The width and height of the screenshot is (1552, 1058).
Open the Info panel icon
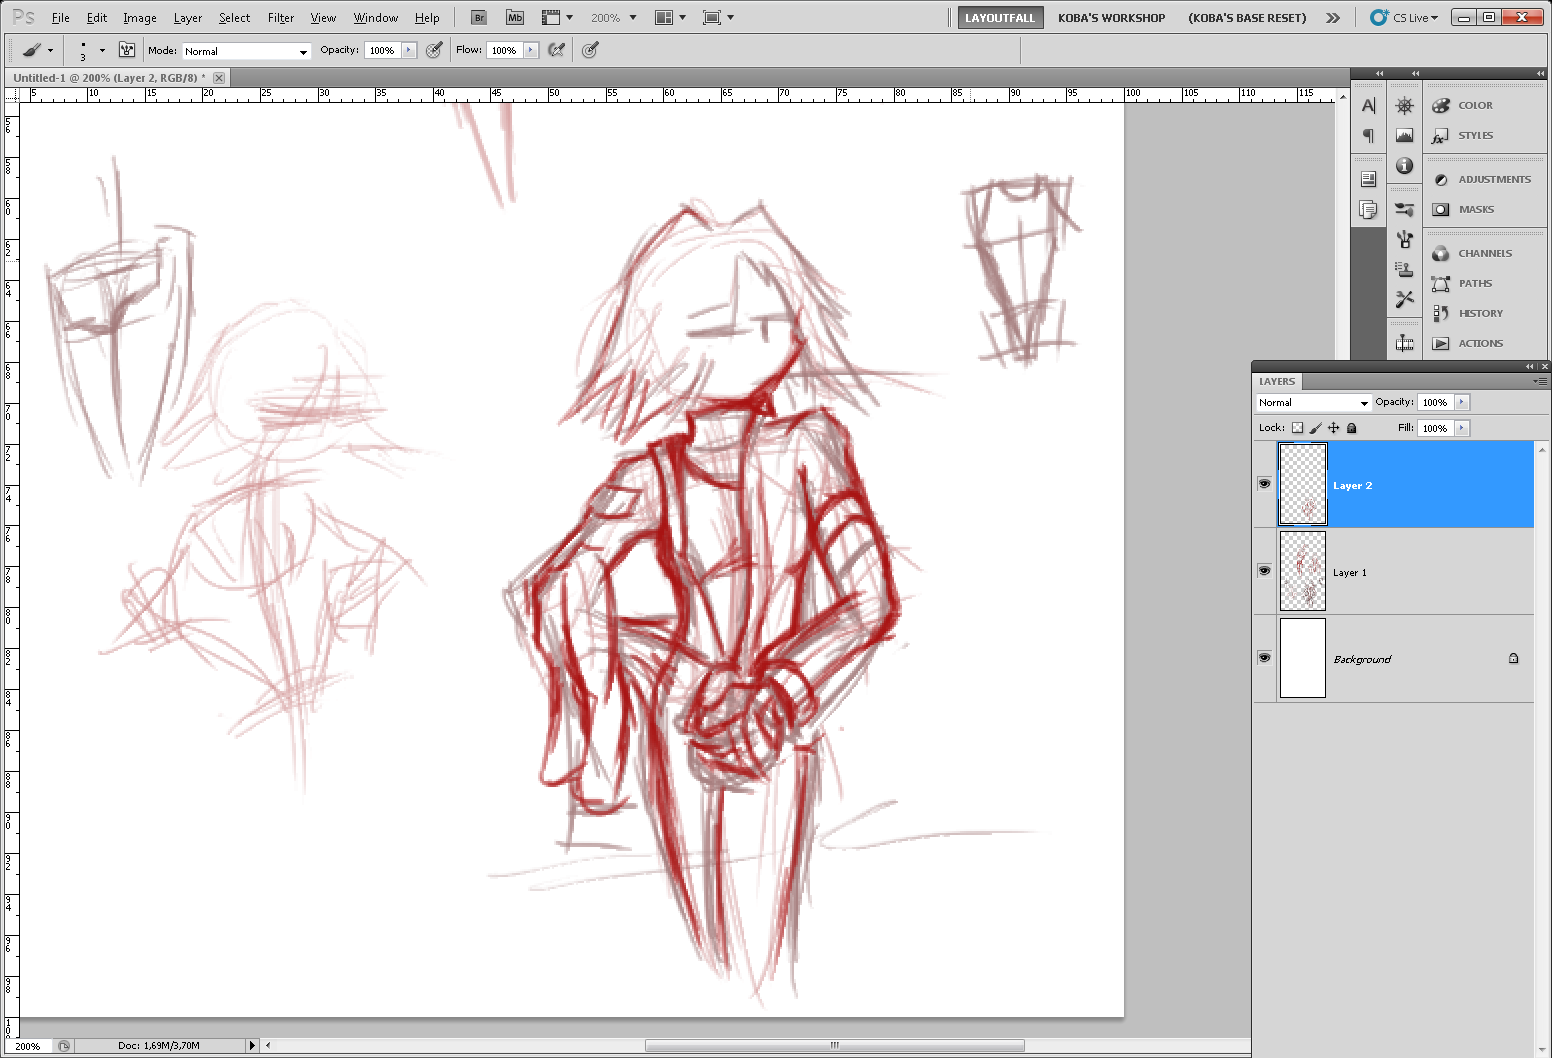pyautogui.click(x=1405, y=166)
